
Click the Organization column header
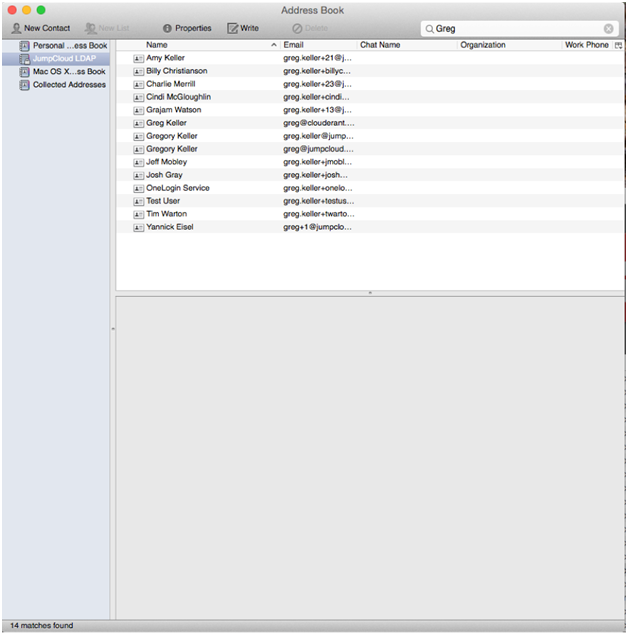coord(505,46)
